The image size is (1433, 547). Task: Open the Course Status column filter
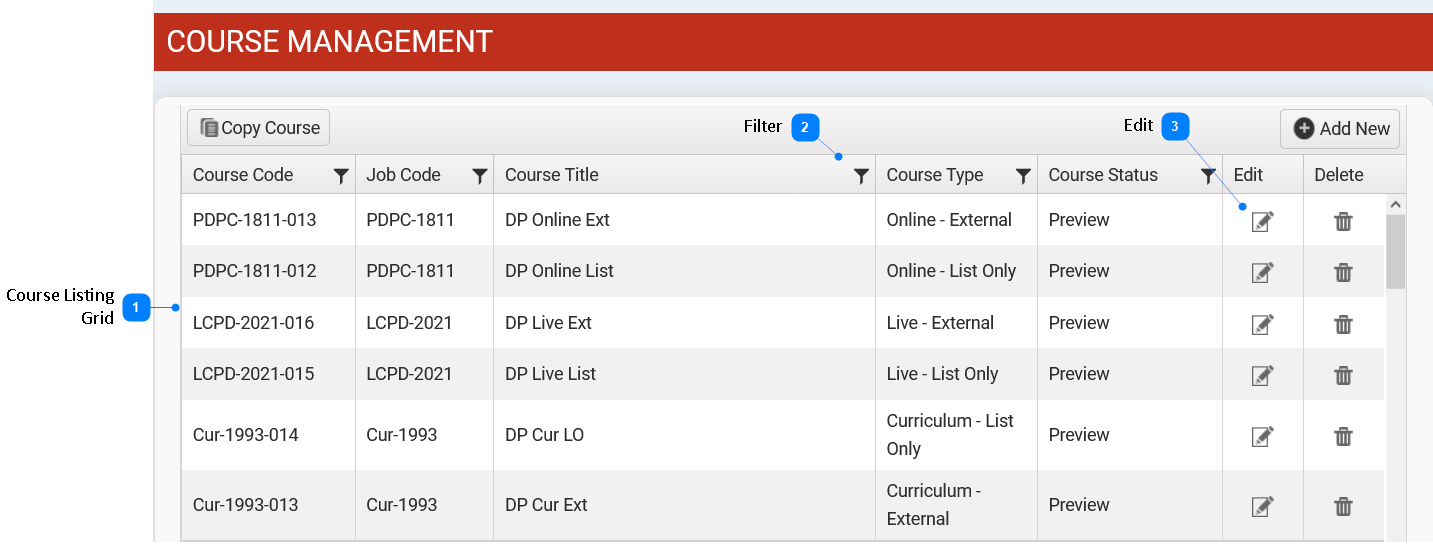coord(1208,176)
